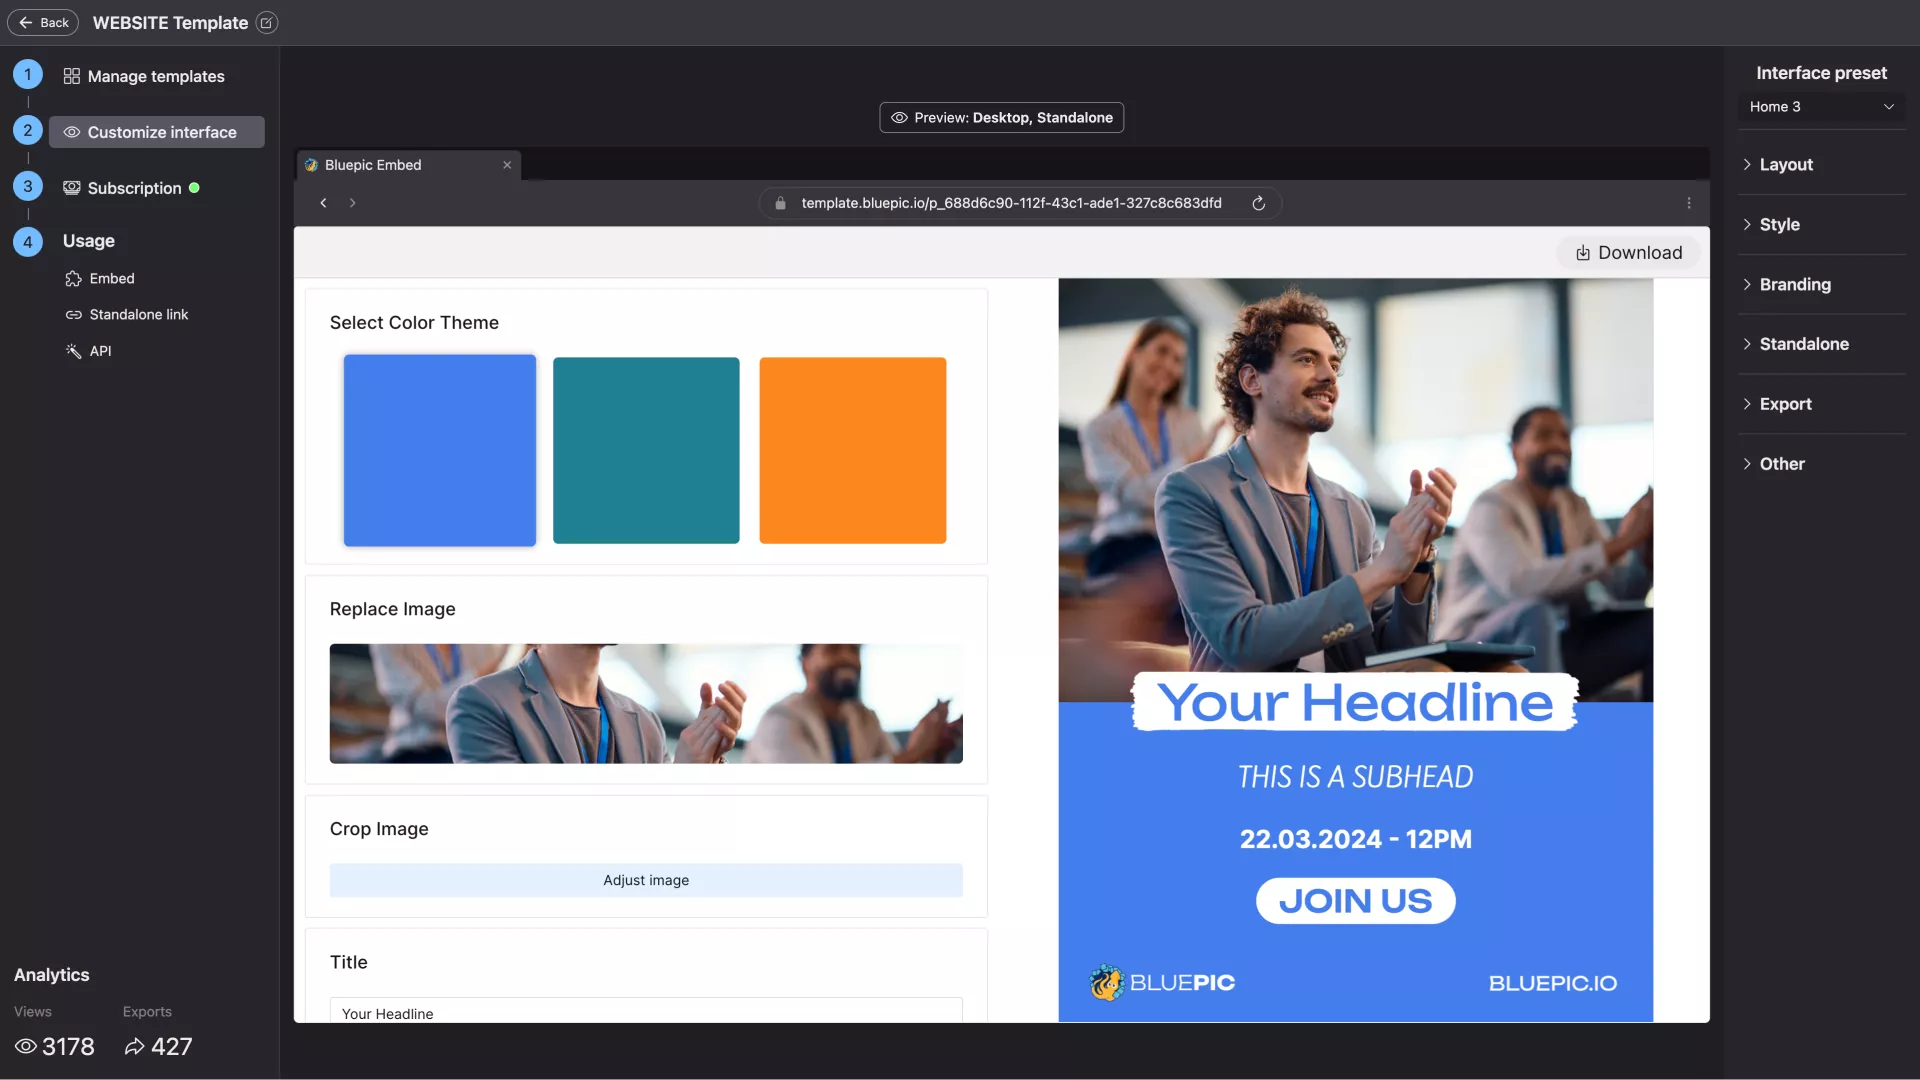Open the Embed usage option
This screenshot has height=1080, width=1920.
pos(111,279)
